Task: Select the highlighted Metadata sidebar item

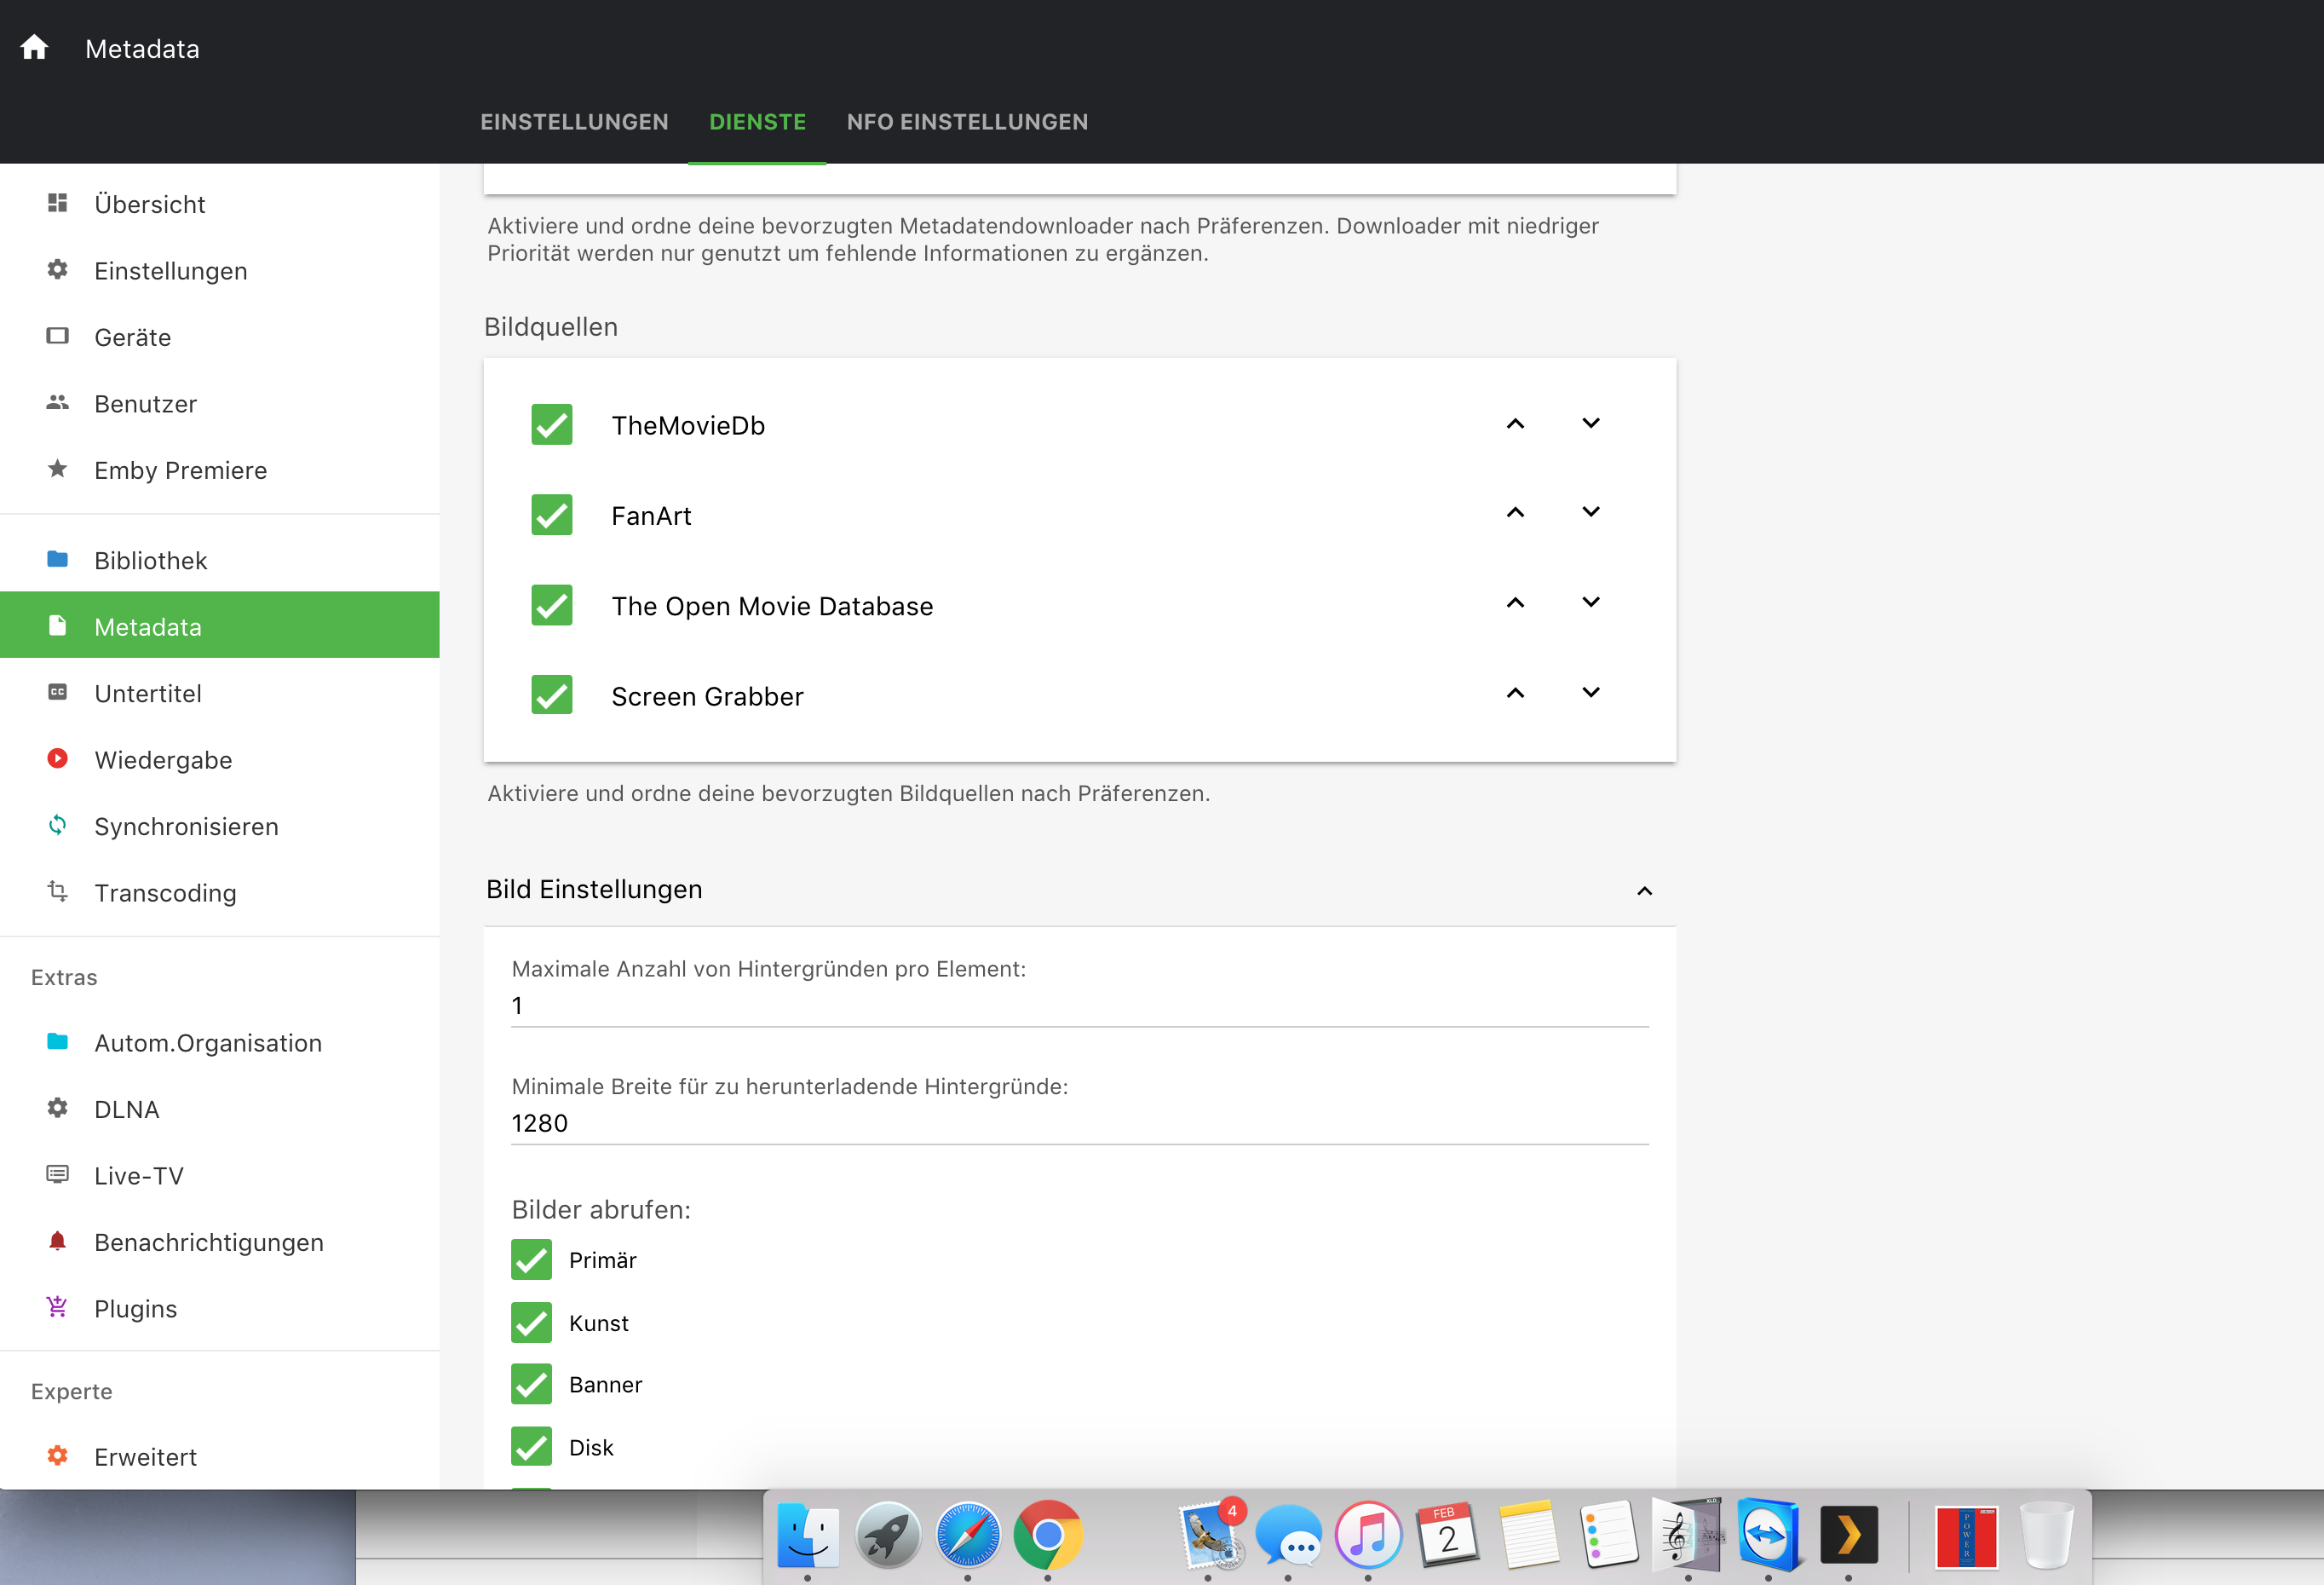Action: coord(220,626)
